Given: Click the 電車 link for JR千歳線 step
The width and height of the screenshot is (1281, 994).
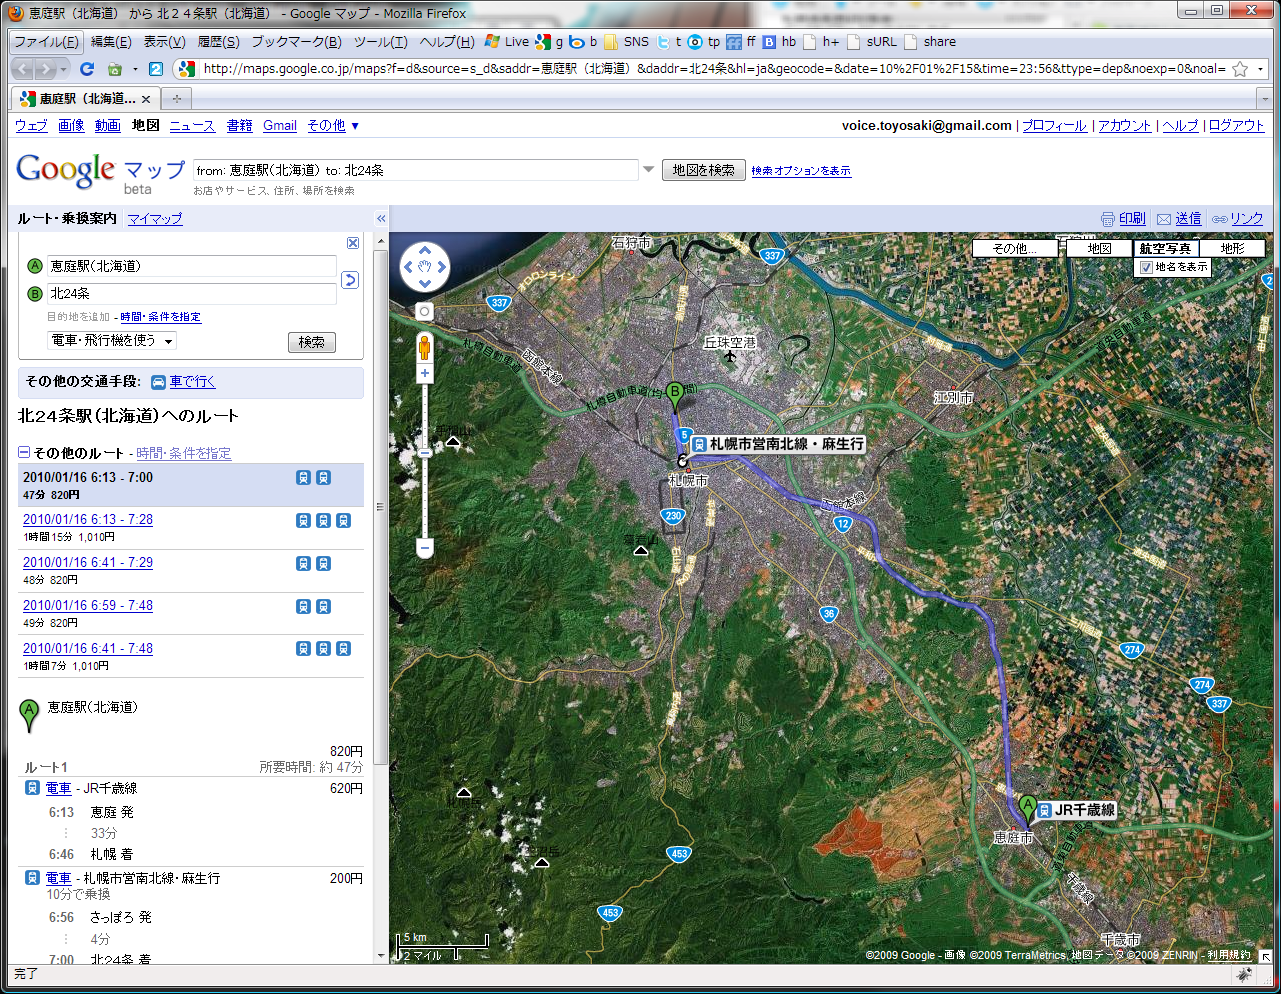Looking at the screenshot, I should tap(58, 789).
